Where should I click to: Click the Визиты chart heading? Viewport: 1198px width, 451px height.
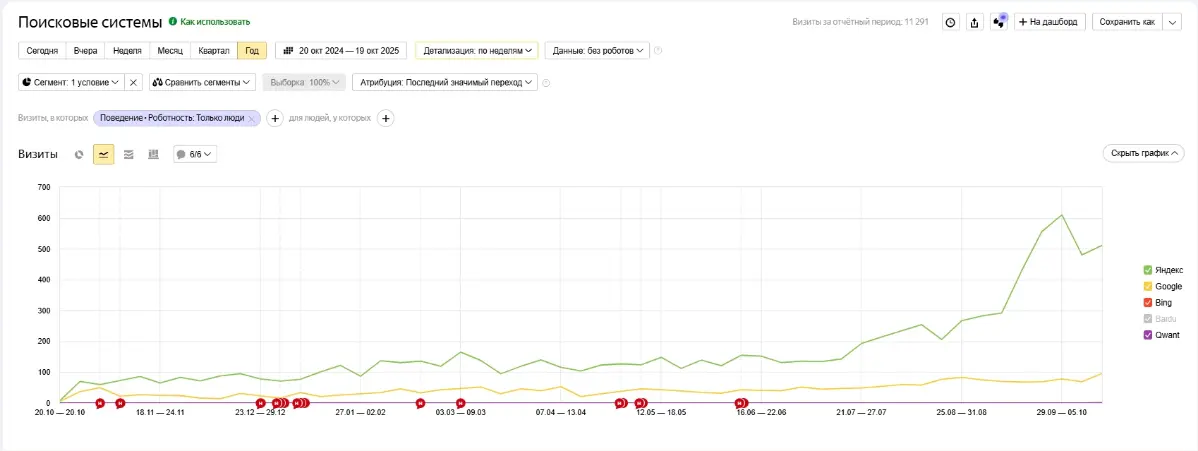[x=37, y=154]
